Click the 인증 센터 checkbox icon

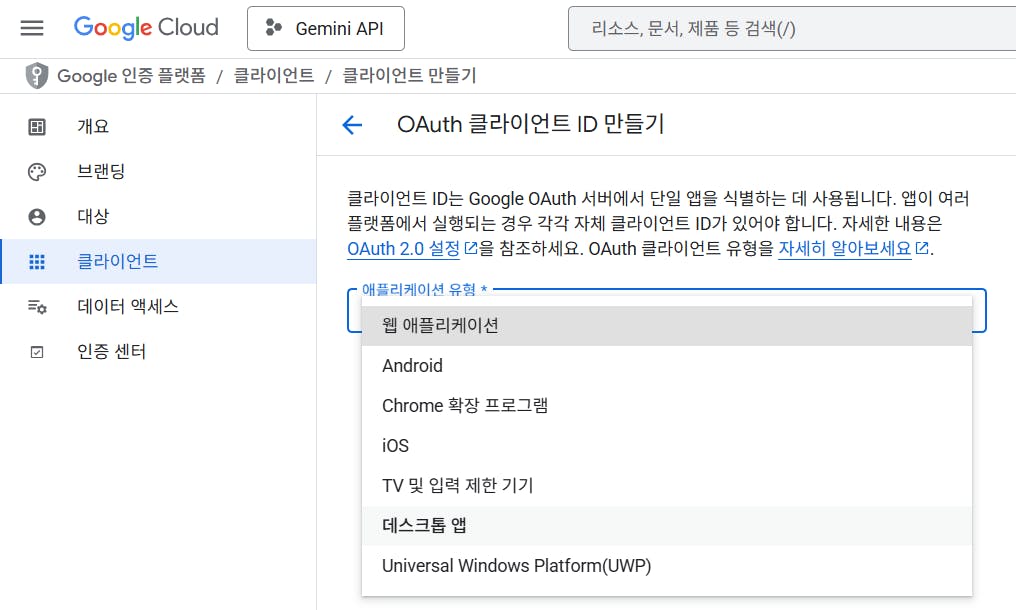pyautogui.click(x=37, y=352)
